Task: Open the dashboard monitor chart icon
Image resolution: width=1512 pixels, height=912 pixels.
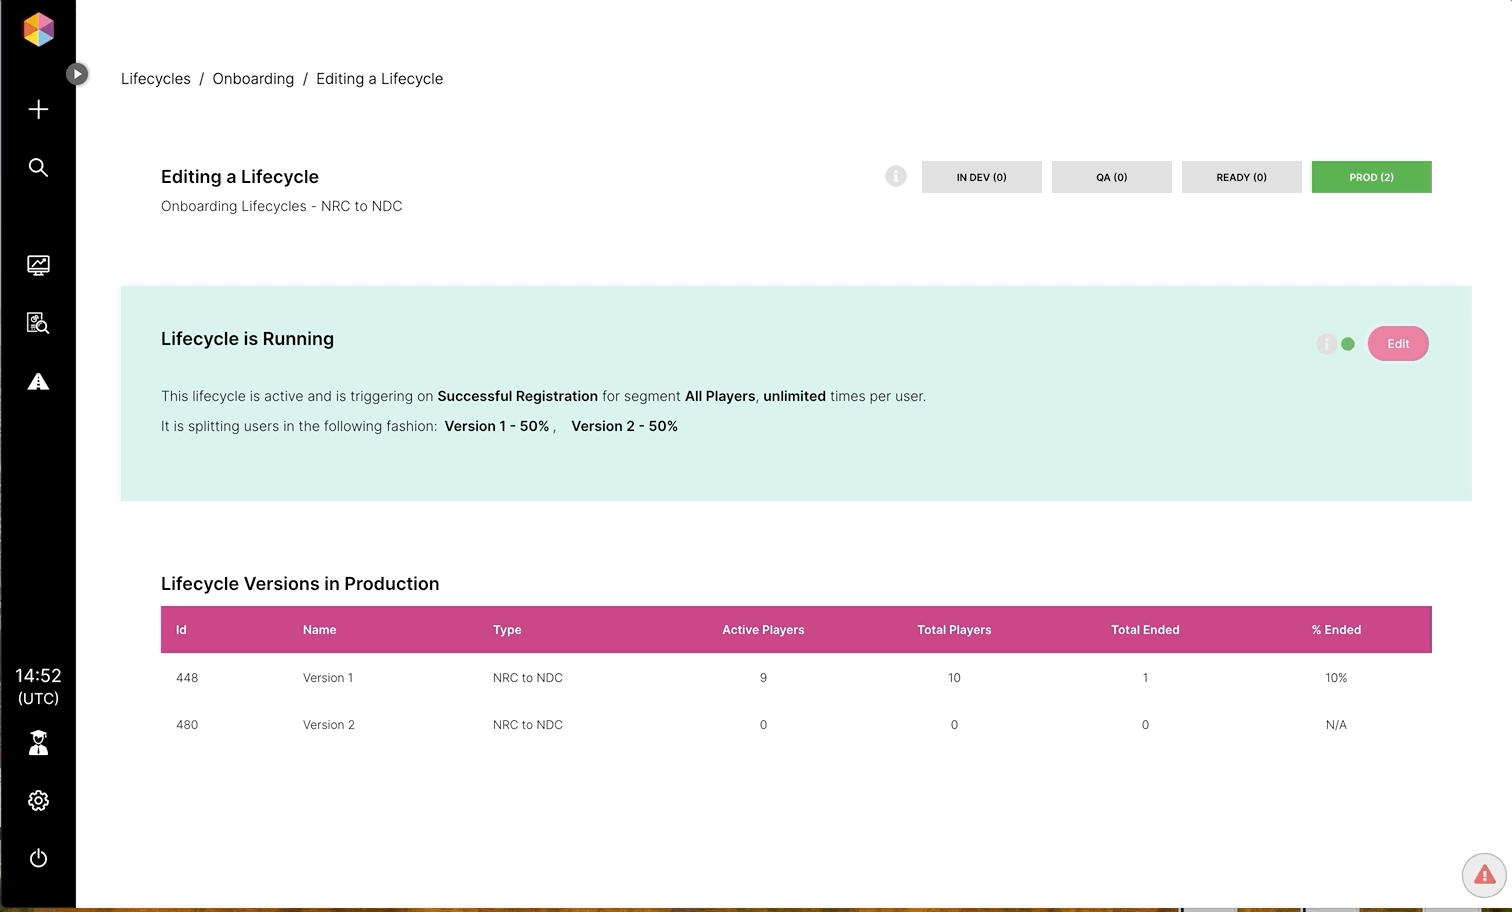Action: click(x=38, y=265)
